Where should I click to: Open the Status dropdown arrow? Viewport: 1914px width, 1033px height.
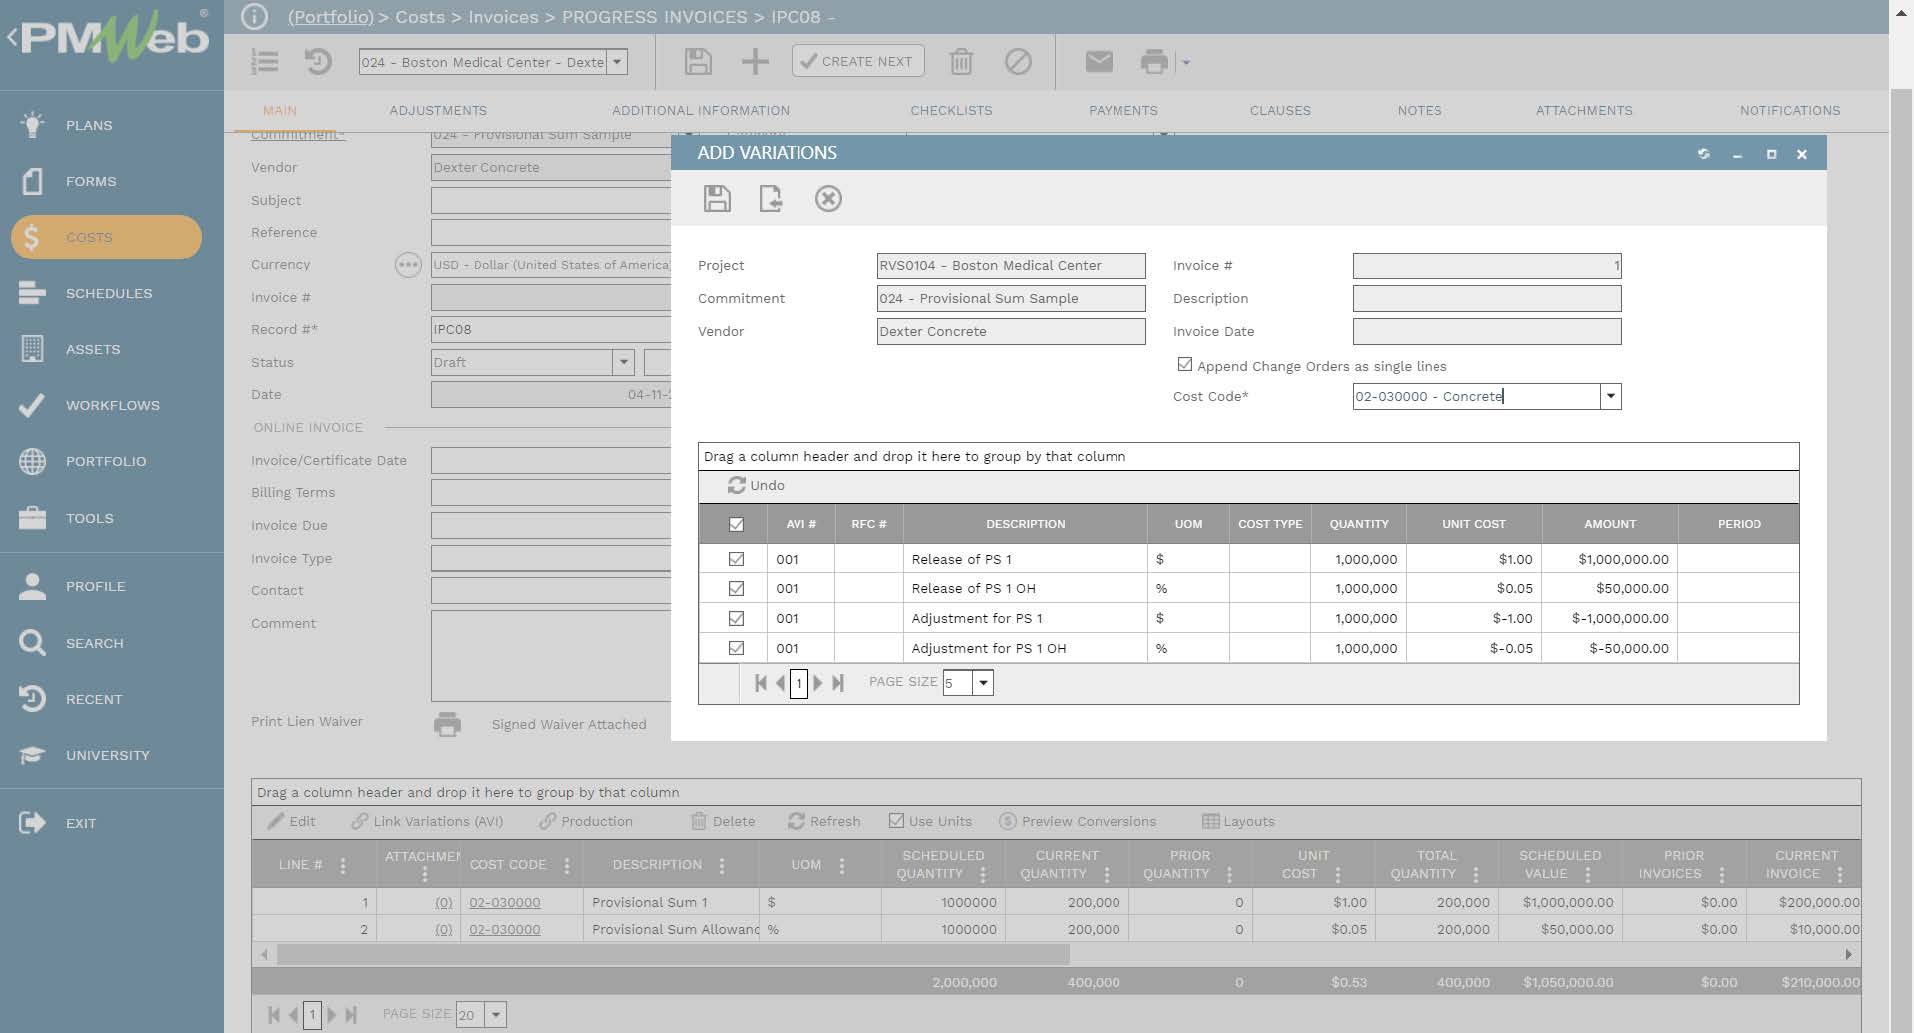click(623, 362)
